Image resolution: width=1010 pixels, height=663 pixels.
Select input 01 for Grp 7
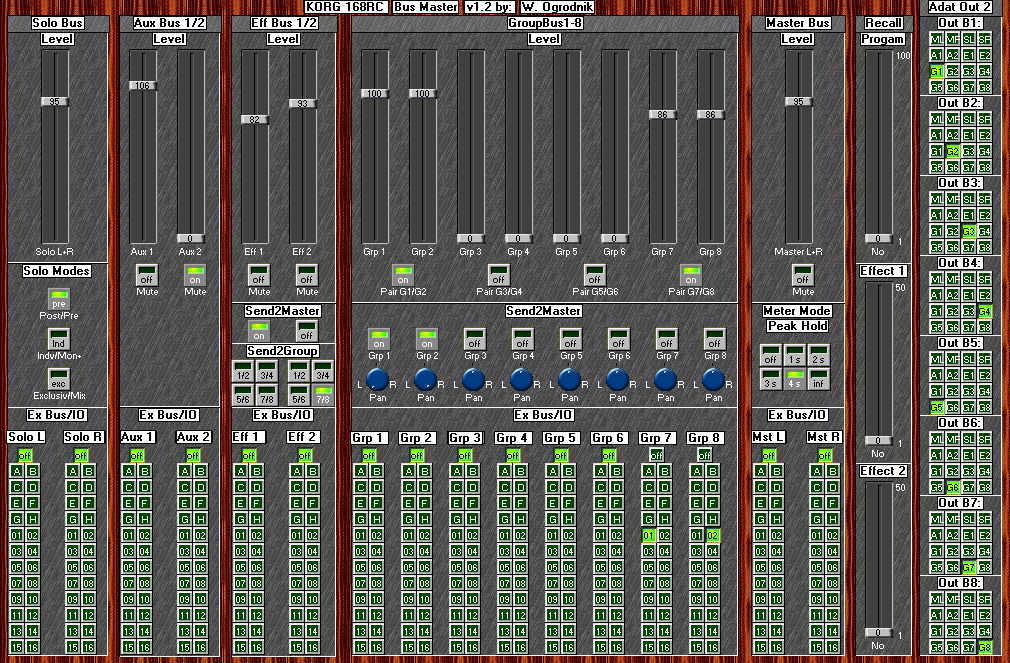click(x=649, y=535)
